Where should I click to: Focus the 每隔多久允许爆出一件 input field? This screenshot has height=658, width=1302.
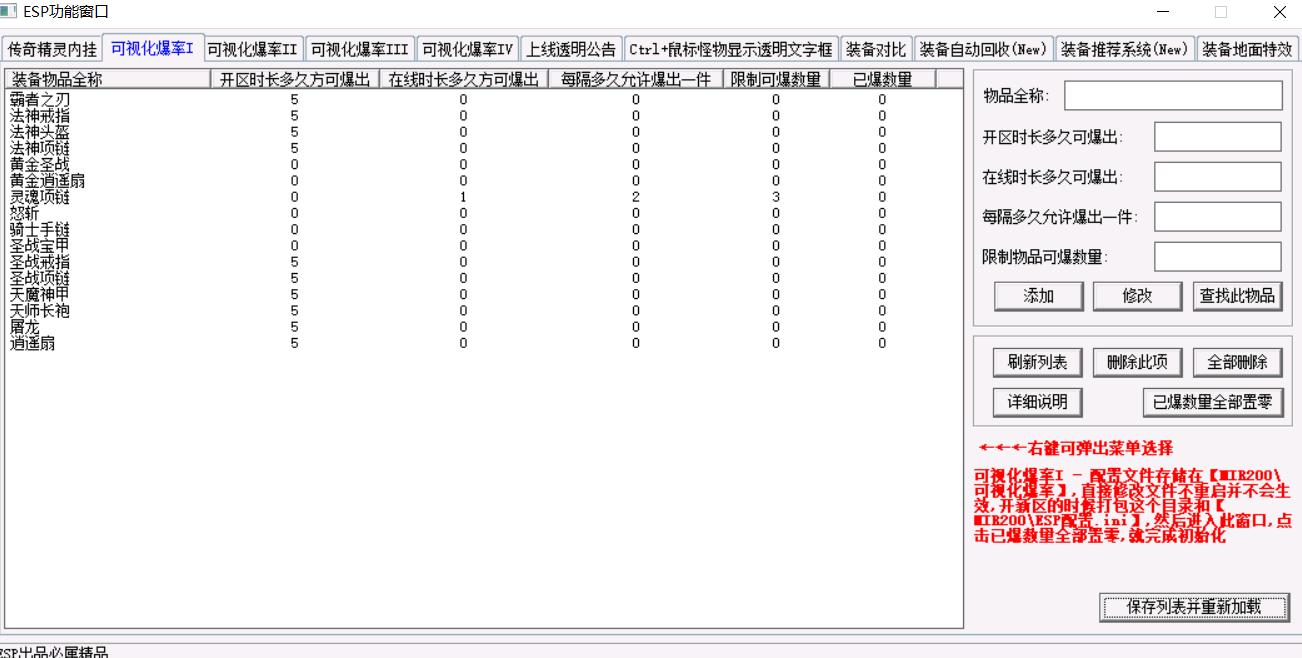[x=1218, y=216]
